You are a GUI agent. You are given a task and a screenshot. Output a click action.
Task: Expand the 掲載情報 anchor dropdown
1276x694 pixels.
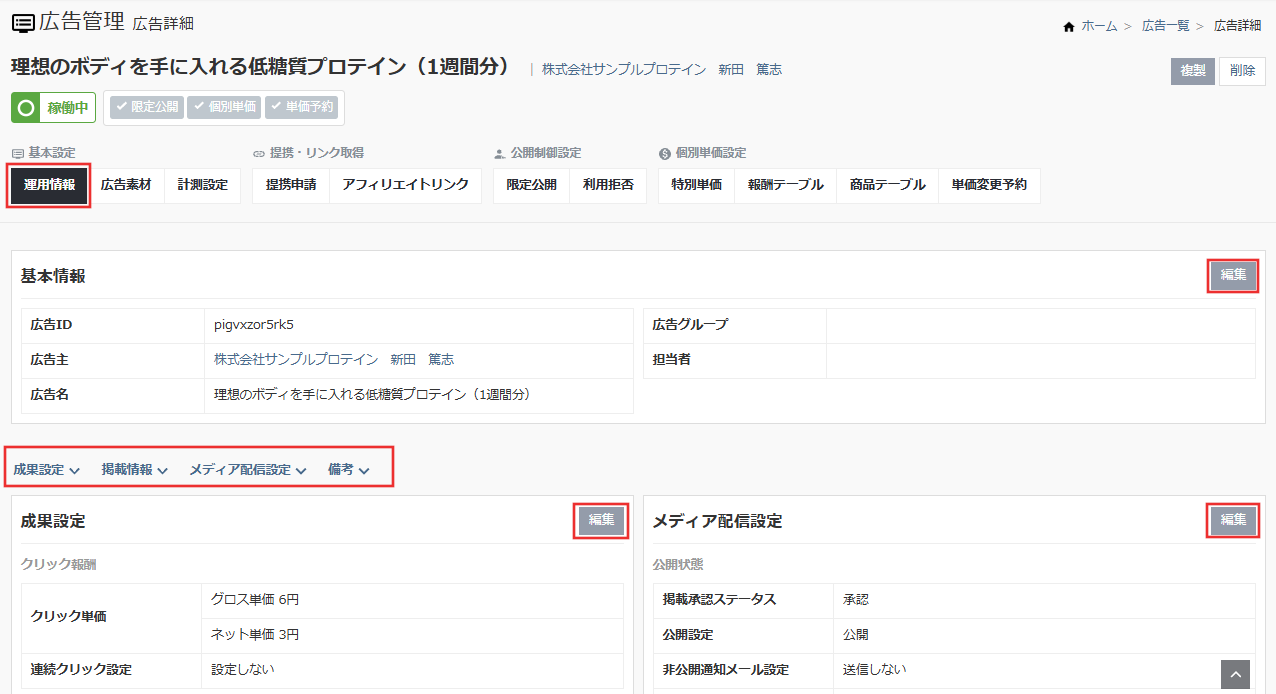[135, 469]
